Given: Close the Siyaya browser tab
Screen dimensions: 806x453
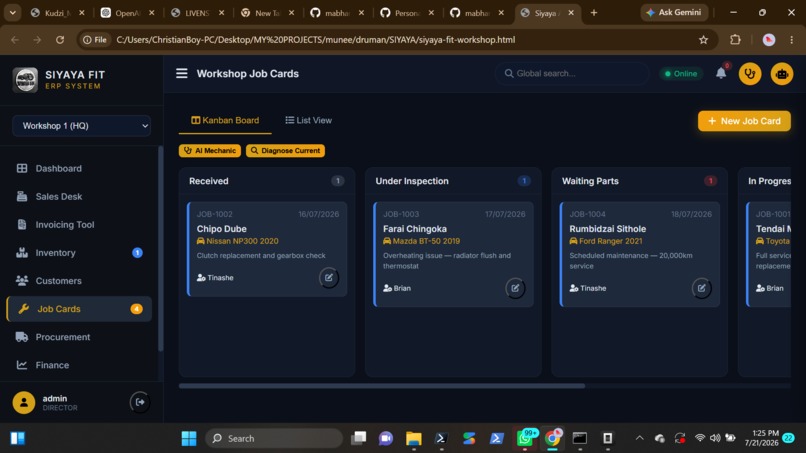Looking at the screenshot, I should click(571, 13).
